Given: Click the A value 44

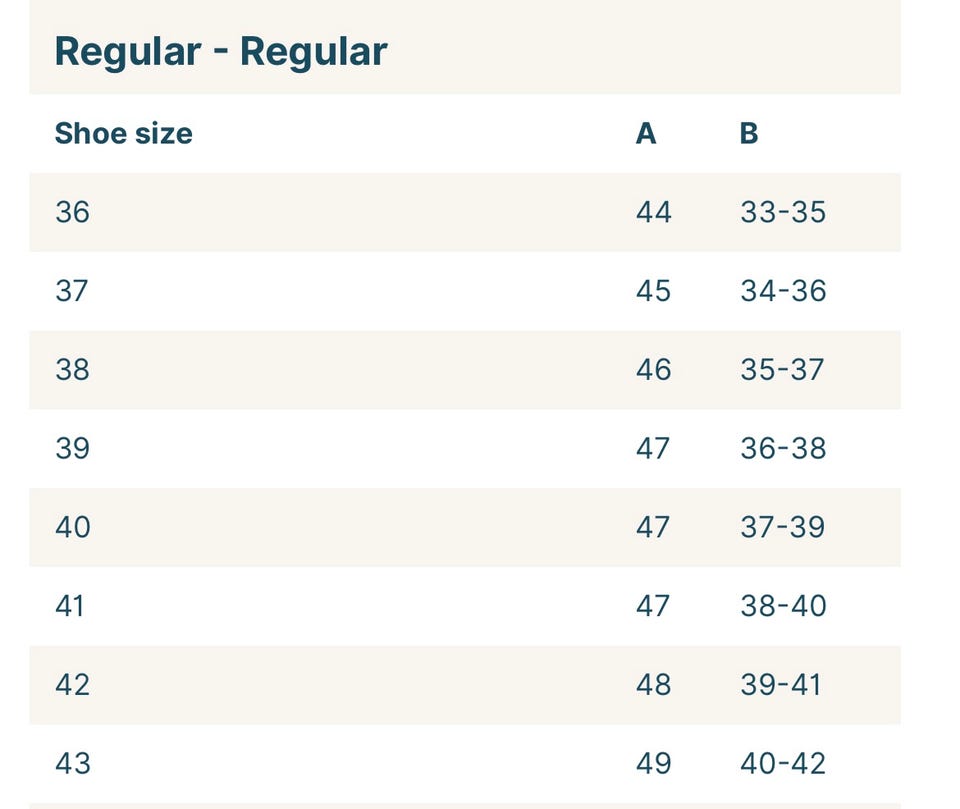Looking at the screenshot, I should [x=654, y=212].
